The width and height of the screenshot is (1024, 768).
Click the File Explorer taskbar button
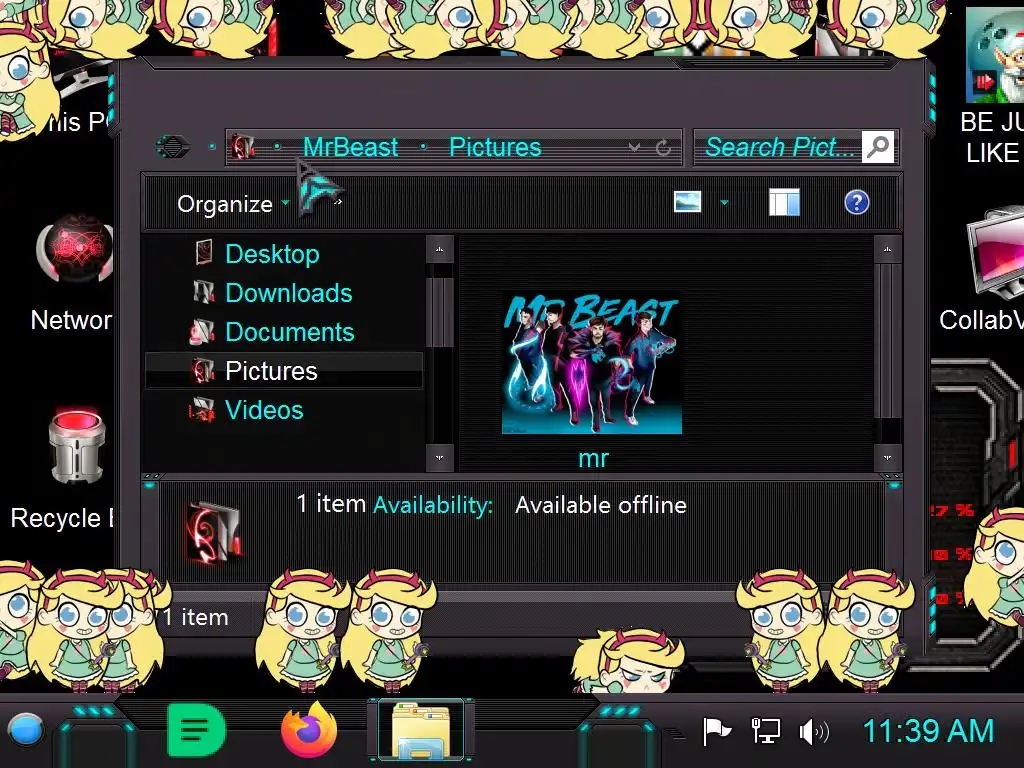(421, 730)
